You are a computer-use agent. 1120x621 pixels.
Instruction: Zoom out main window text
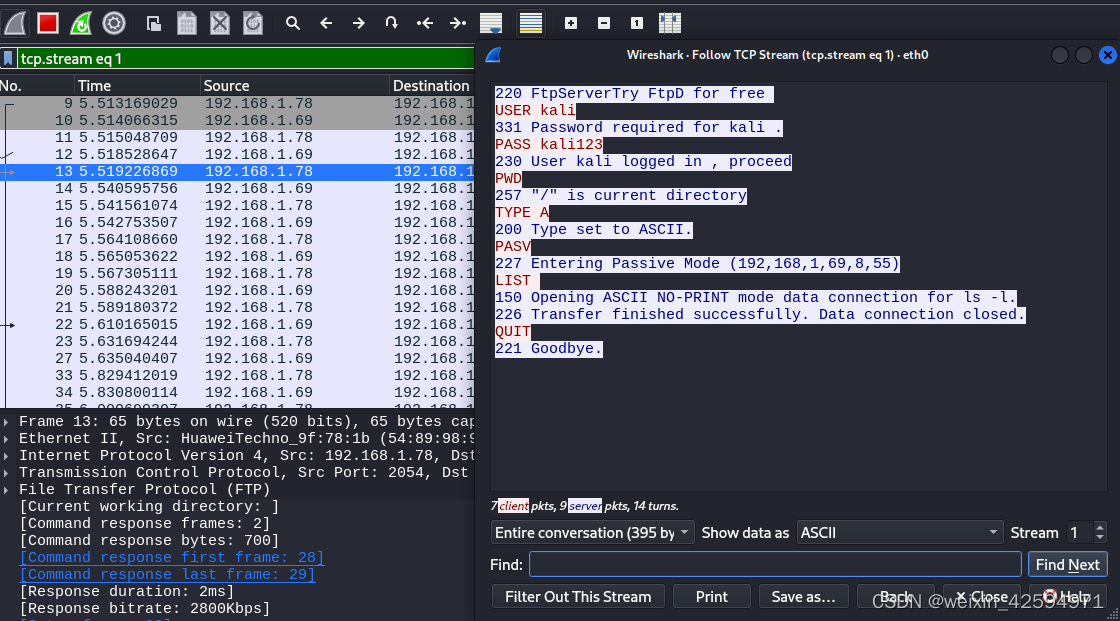pos(604,24)
